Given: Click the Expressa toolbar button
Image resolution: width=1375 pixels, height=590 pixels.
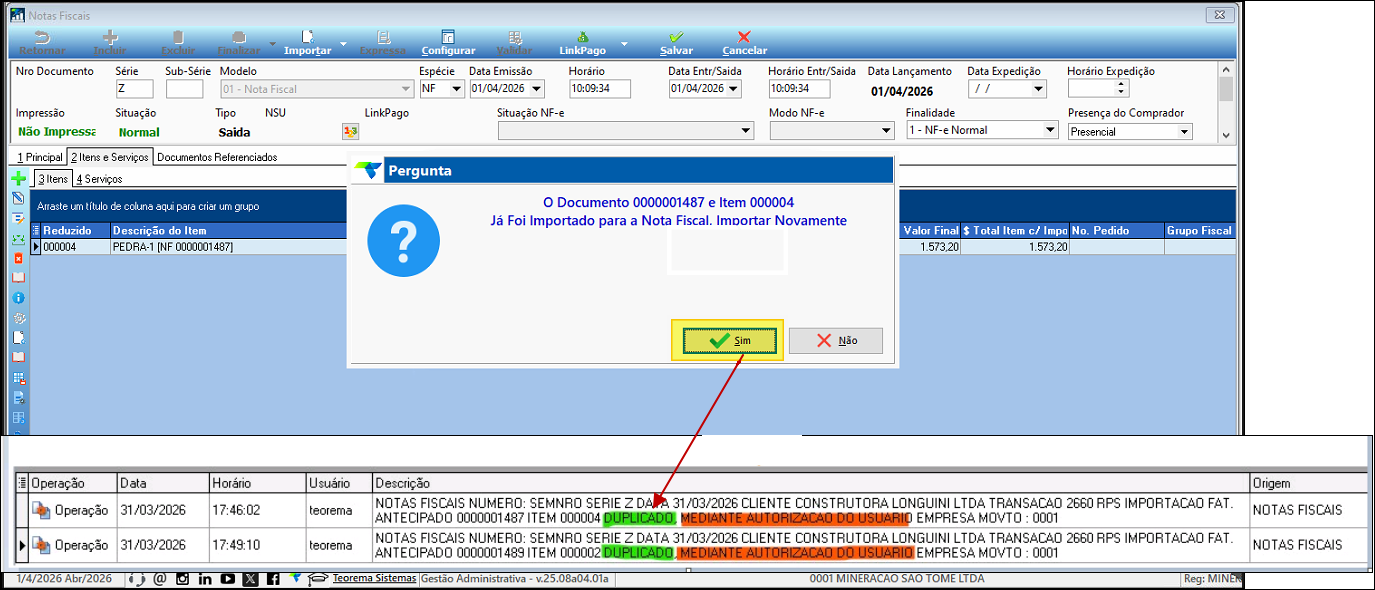Looking at the screenshot, I should (x=383, y=43).
